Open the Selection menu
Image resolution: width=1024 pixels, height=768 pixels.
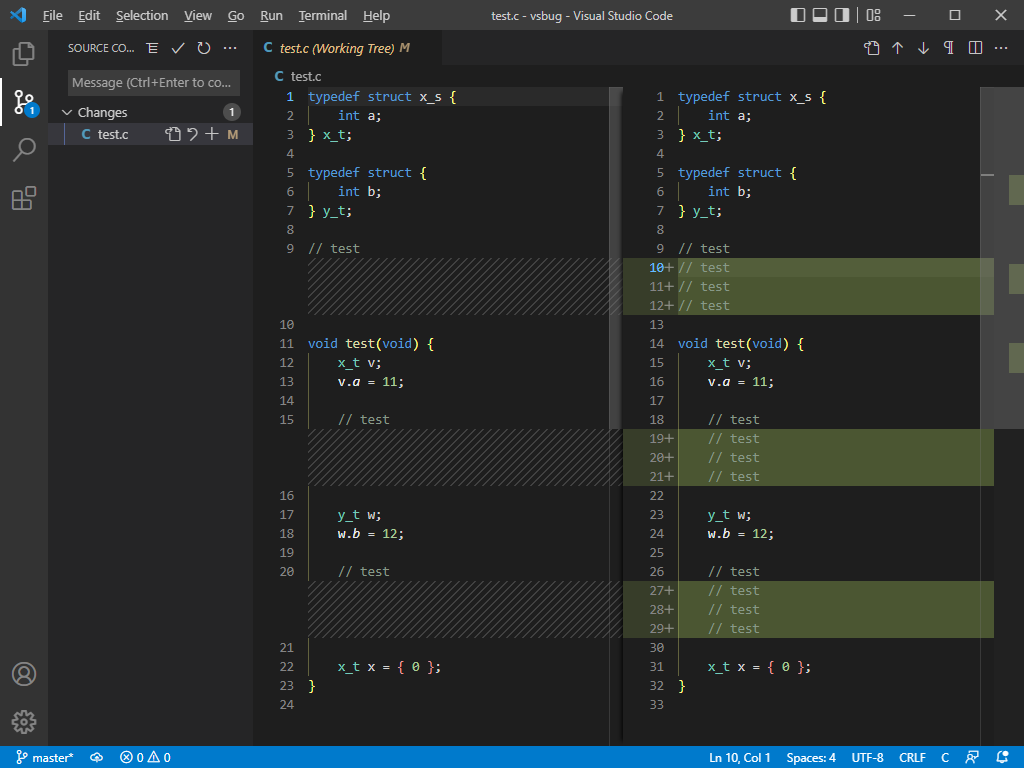coord(142,16)
